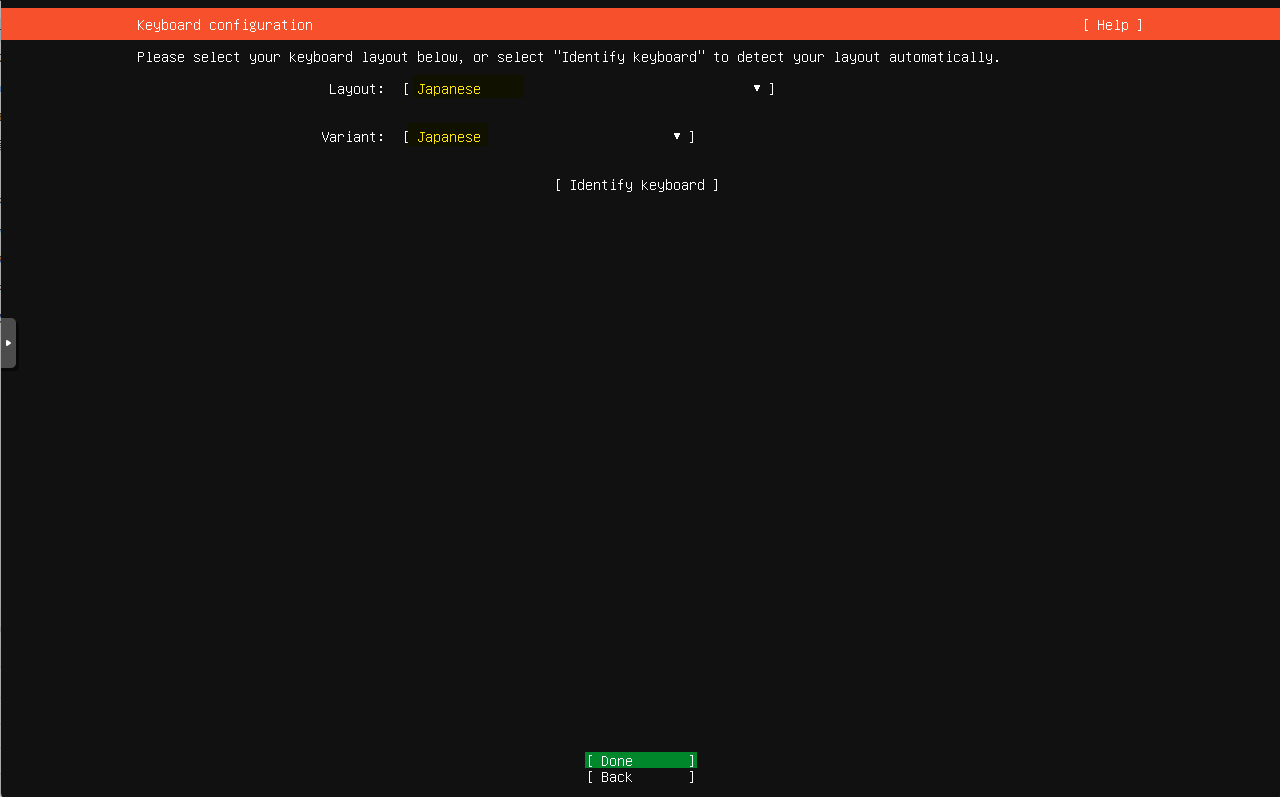Open Help for keyboard configuration guidance

(1112, 24)
